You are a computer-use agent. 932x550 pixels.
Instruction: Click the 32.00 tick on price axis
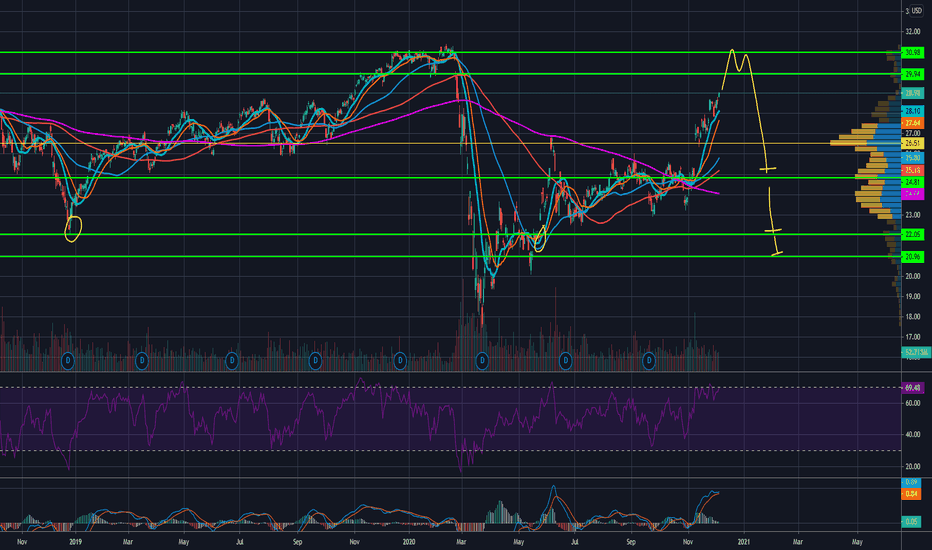click(x=913, y=32)
